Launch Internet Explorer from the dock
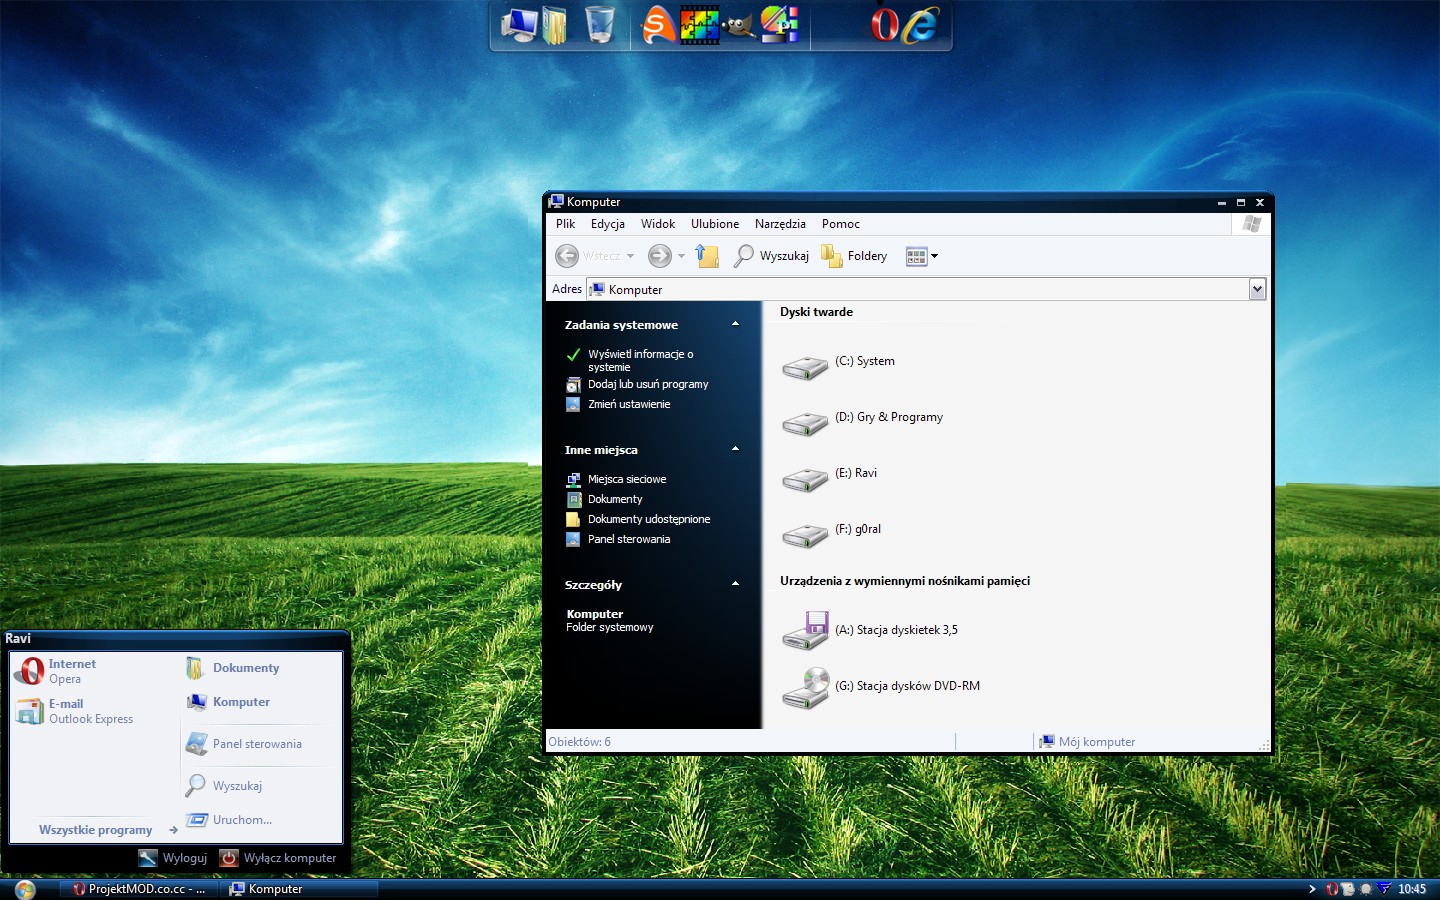1440x900 pixels. (921, 25)
